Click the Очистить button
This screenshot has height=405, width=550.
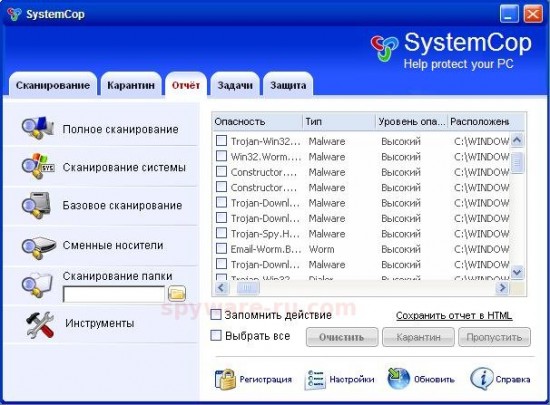342,337
